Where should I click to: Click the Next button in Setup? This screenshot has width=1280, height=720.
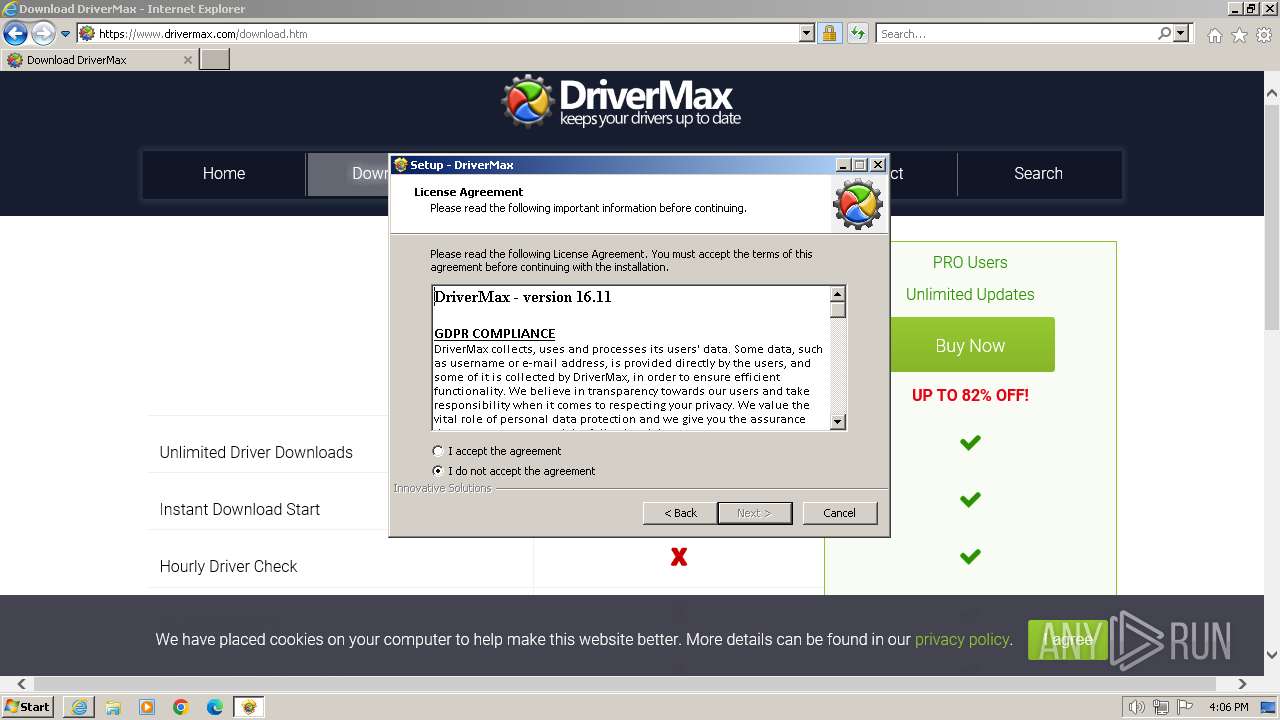tap(754, 513)
